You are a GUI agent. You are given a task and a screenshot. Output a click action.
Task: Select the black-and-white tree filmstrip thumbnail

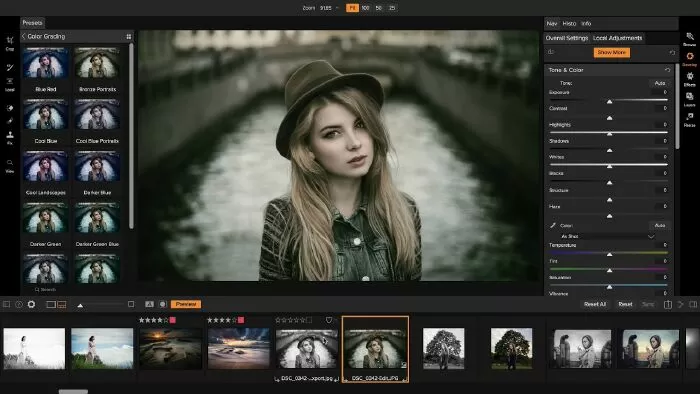(443, 348)
